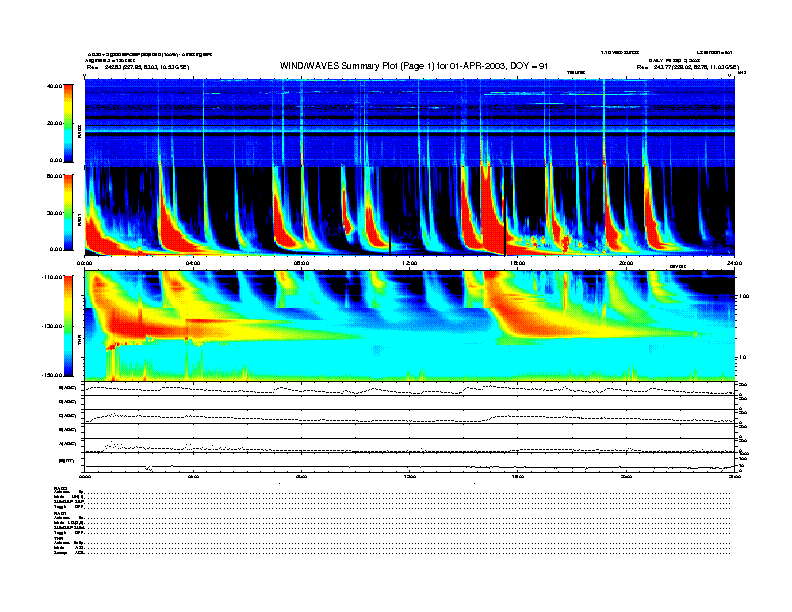The height and width of the screenshot is (612, 792).
Task: Select the 04:00 label below RAD1 panel
Action: [x=192, y=264]
